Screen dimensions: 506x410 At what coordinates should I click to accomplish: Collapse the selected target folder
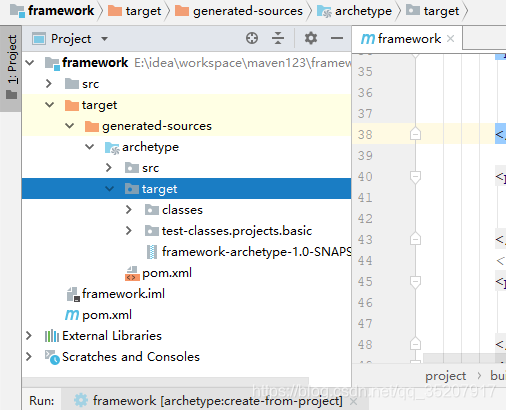pos(110,189)
